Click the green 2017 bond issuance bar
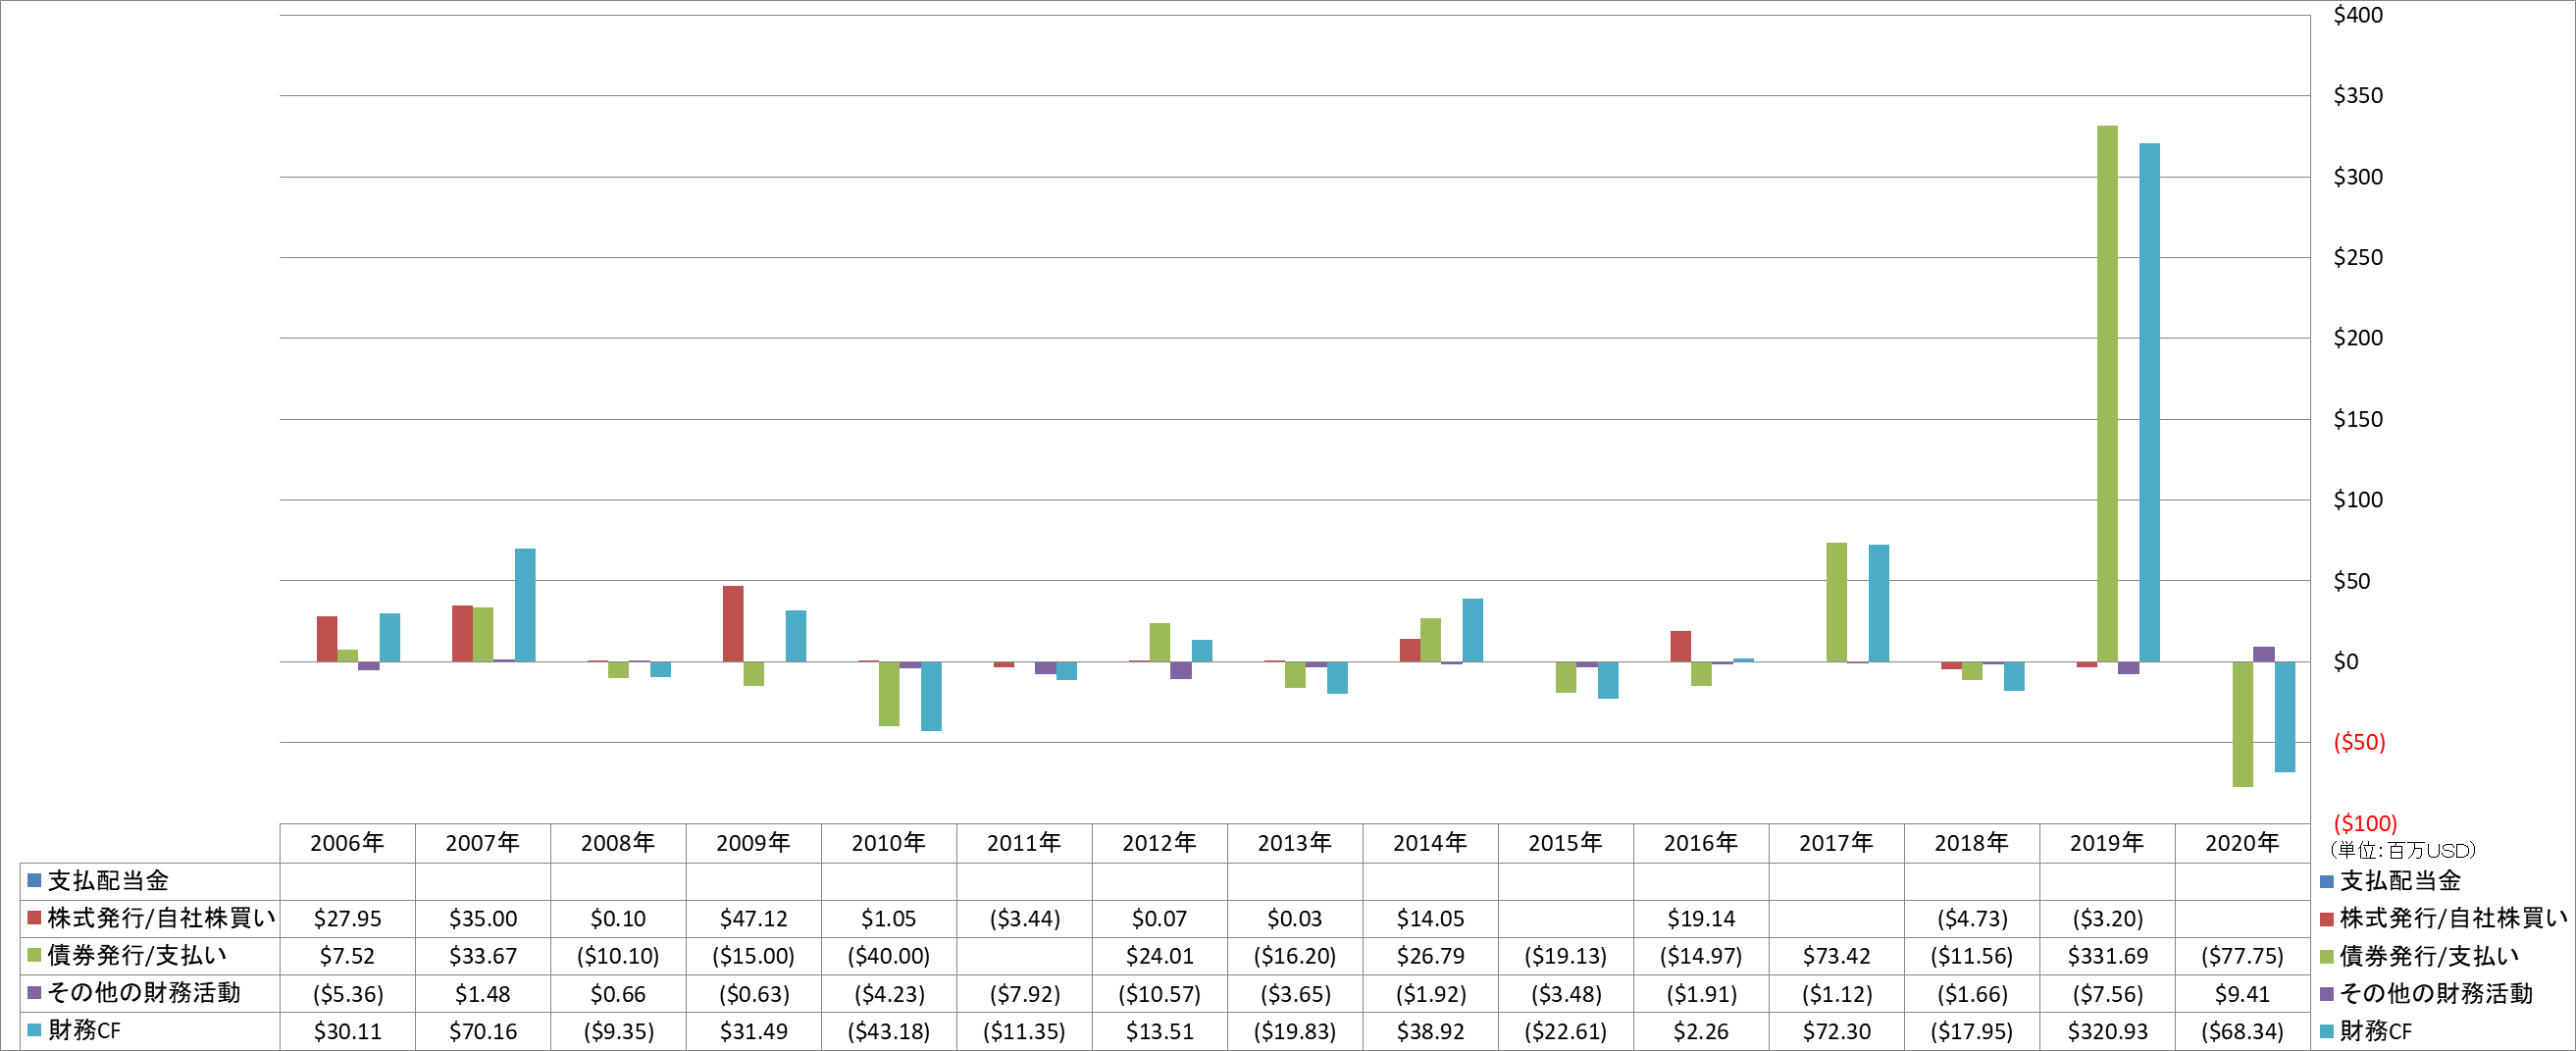Viewport: 2576px width, 1051px height. pos(1837,603)
